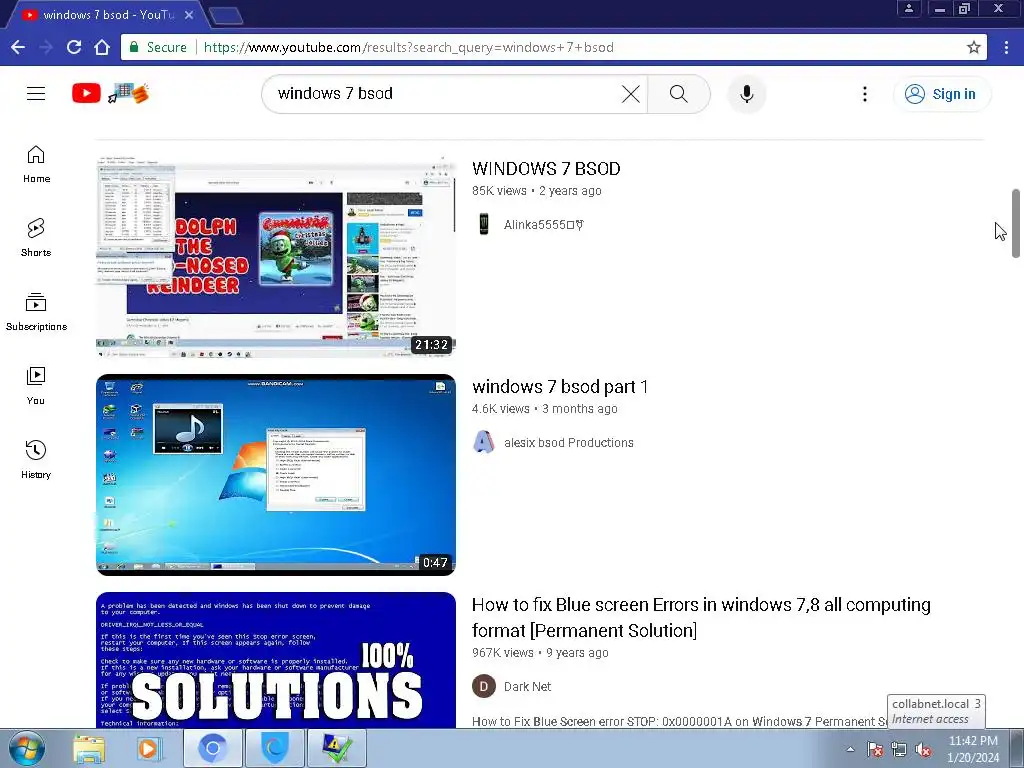This screenshot has width=1024, height=768.
Task: Open a new browser tab
Action: [x=227, y=15]
